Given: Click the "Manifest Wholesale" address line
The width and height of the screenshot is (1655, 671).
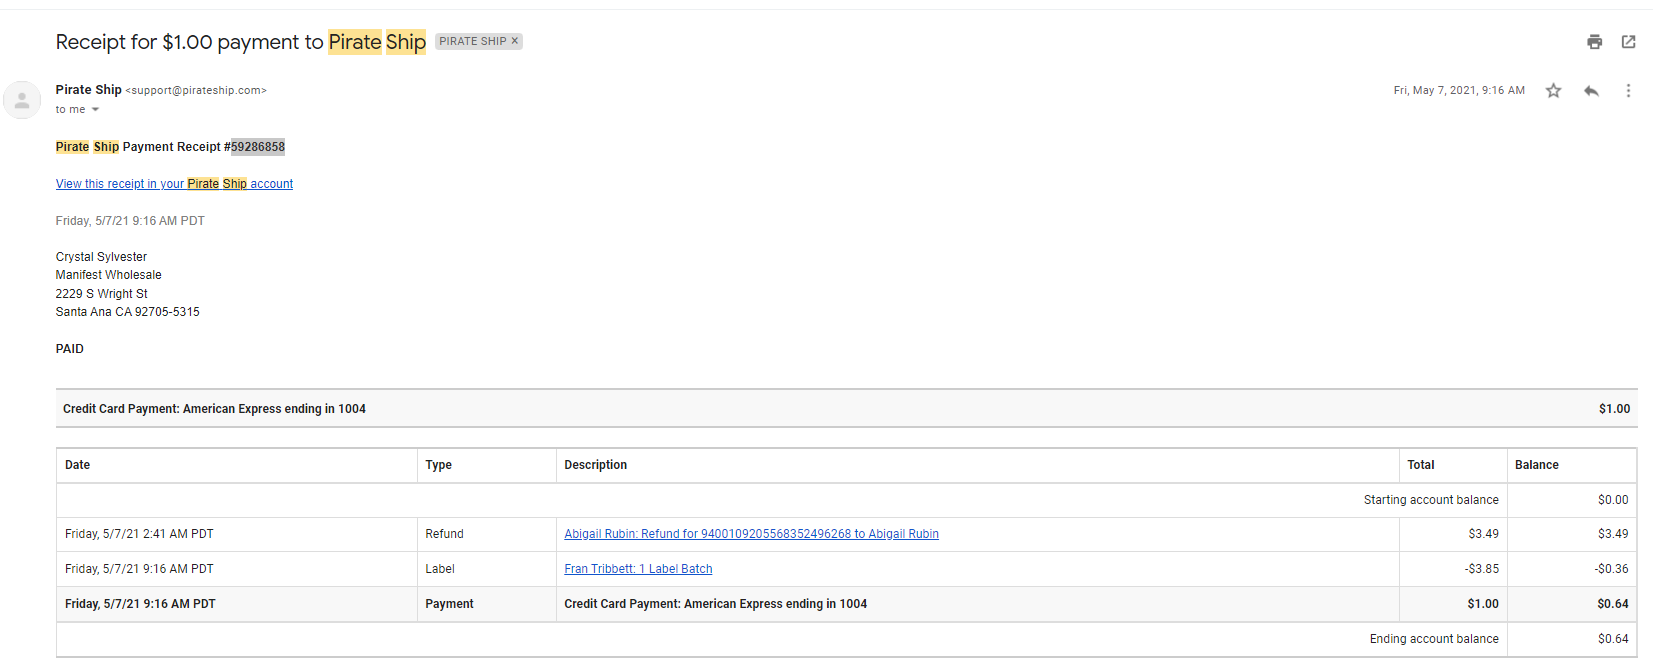Looking at the screenshot, I should tap(108, 275).
